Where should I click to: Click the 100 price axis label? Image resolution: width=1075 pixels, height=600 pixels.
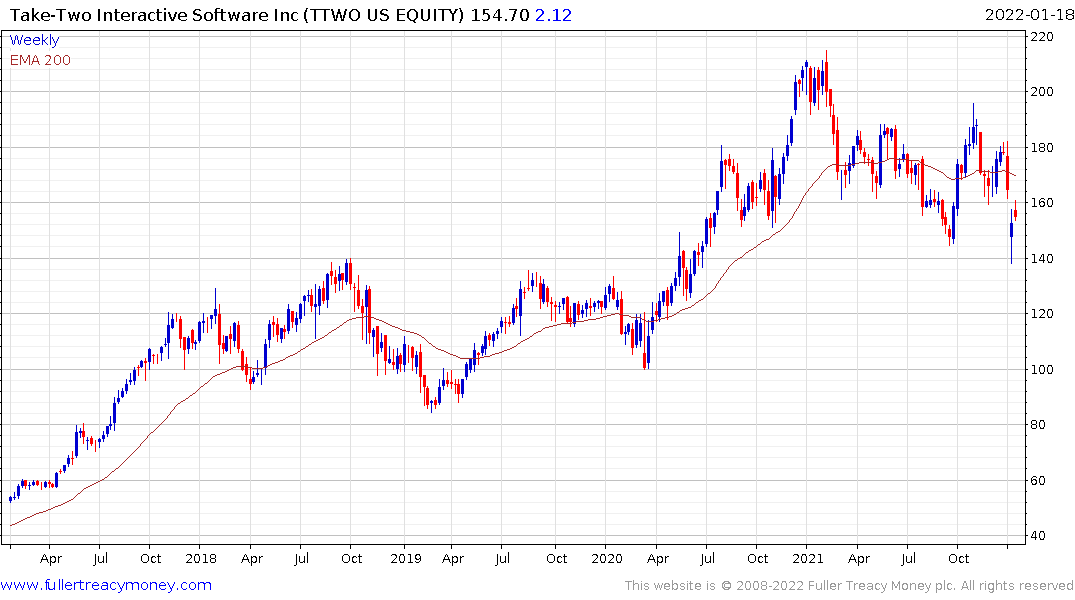click(1042, 370)
